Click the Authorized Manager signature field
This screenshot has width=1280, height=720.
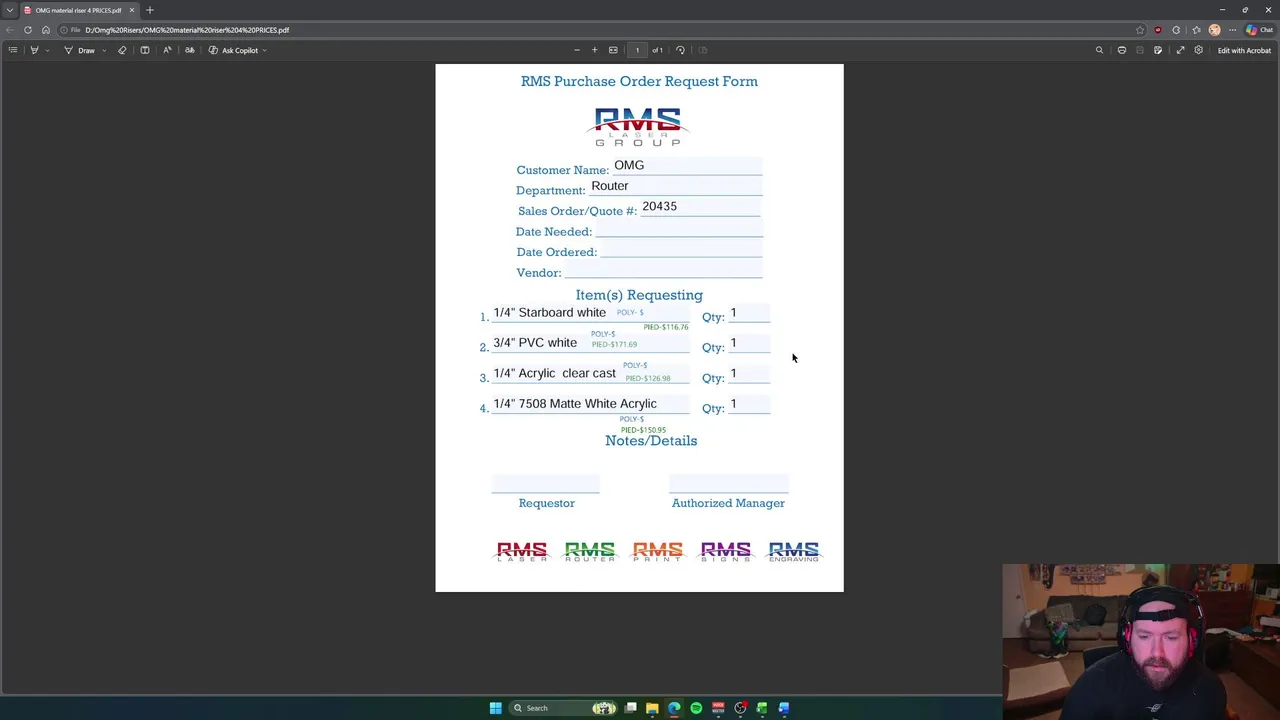[x=728, y=484]
